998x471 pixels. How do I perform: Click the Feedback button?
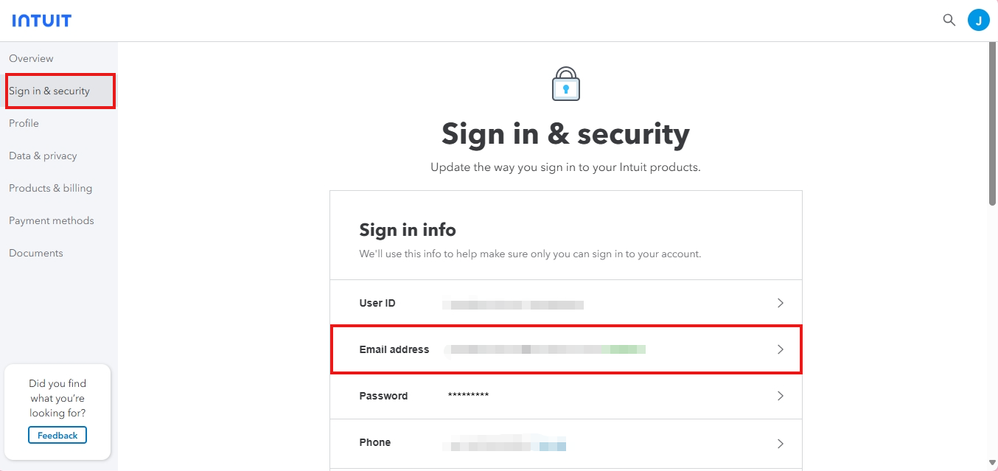pos(57,435)
